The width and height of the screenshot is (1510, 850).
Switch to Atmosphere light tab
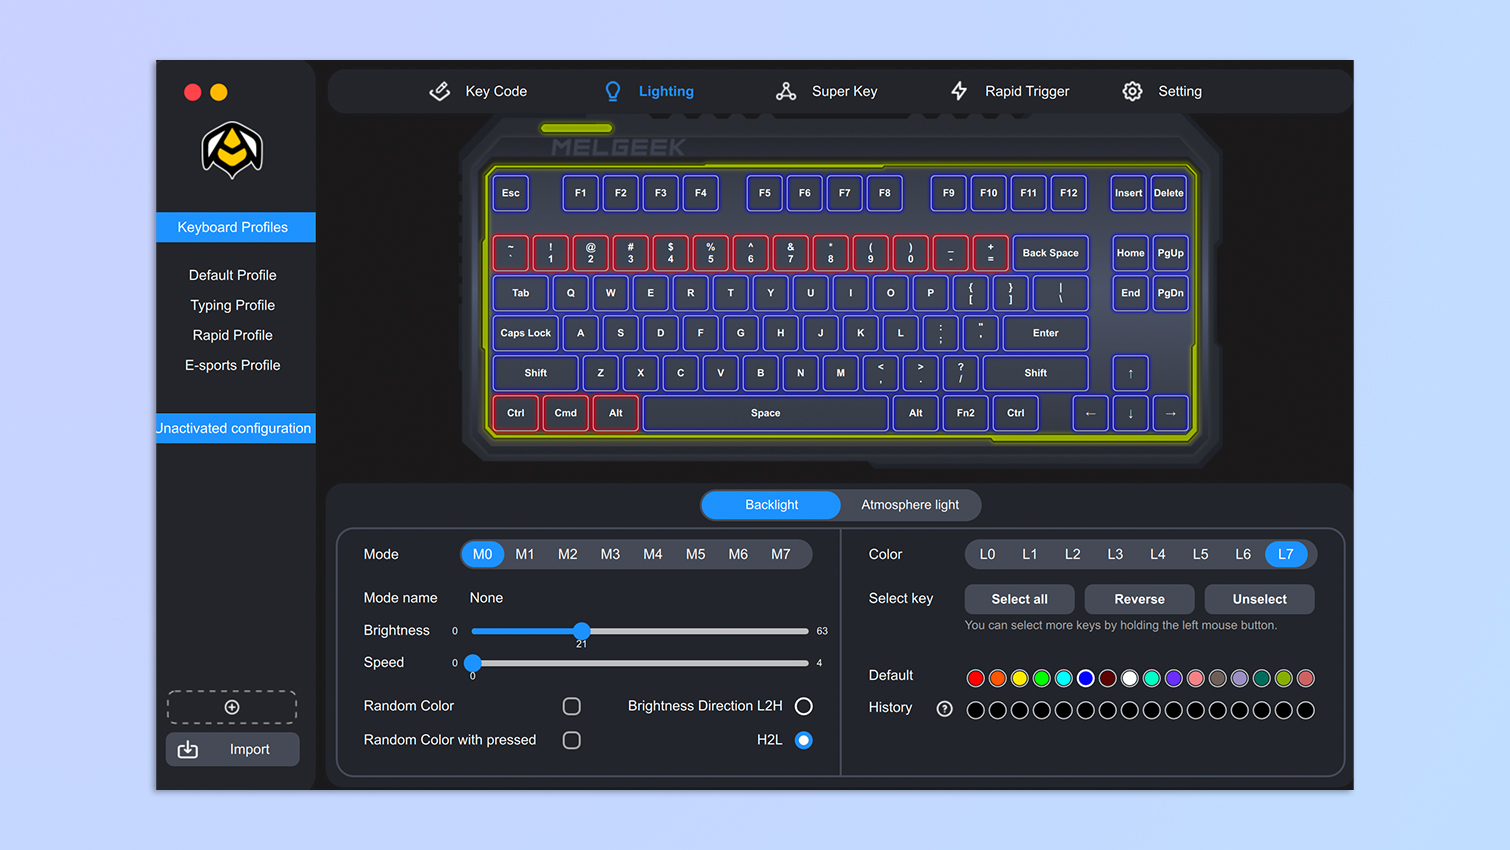pos(909,505)
